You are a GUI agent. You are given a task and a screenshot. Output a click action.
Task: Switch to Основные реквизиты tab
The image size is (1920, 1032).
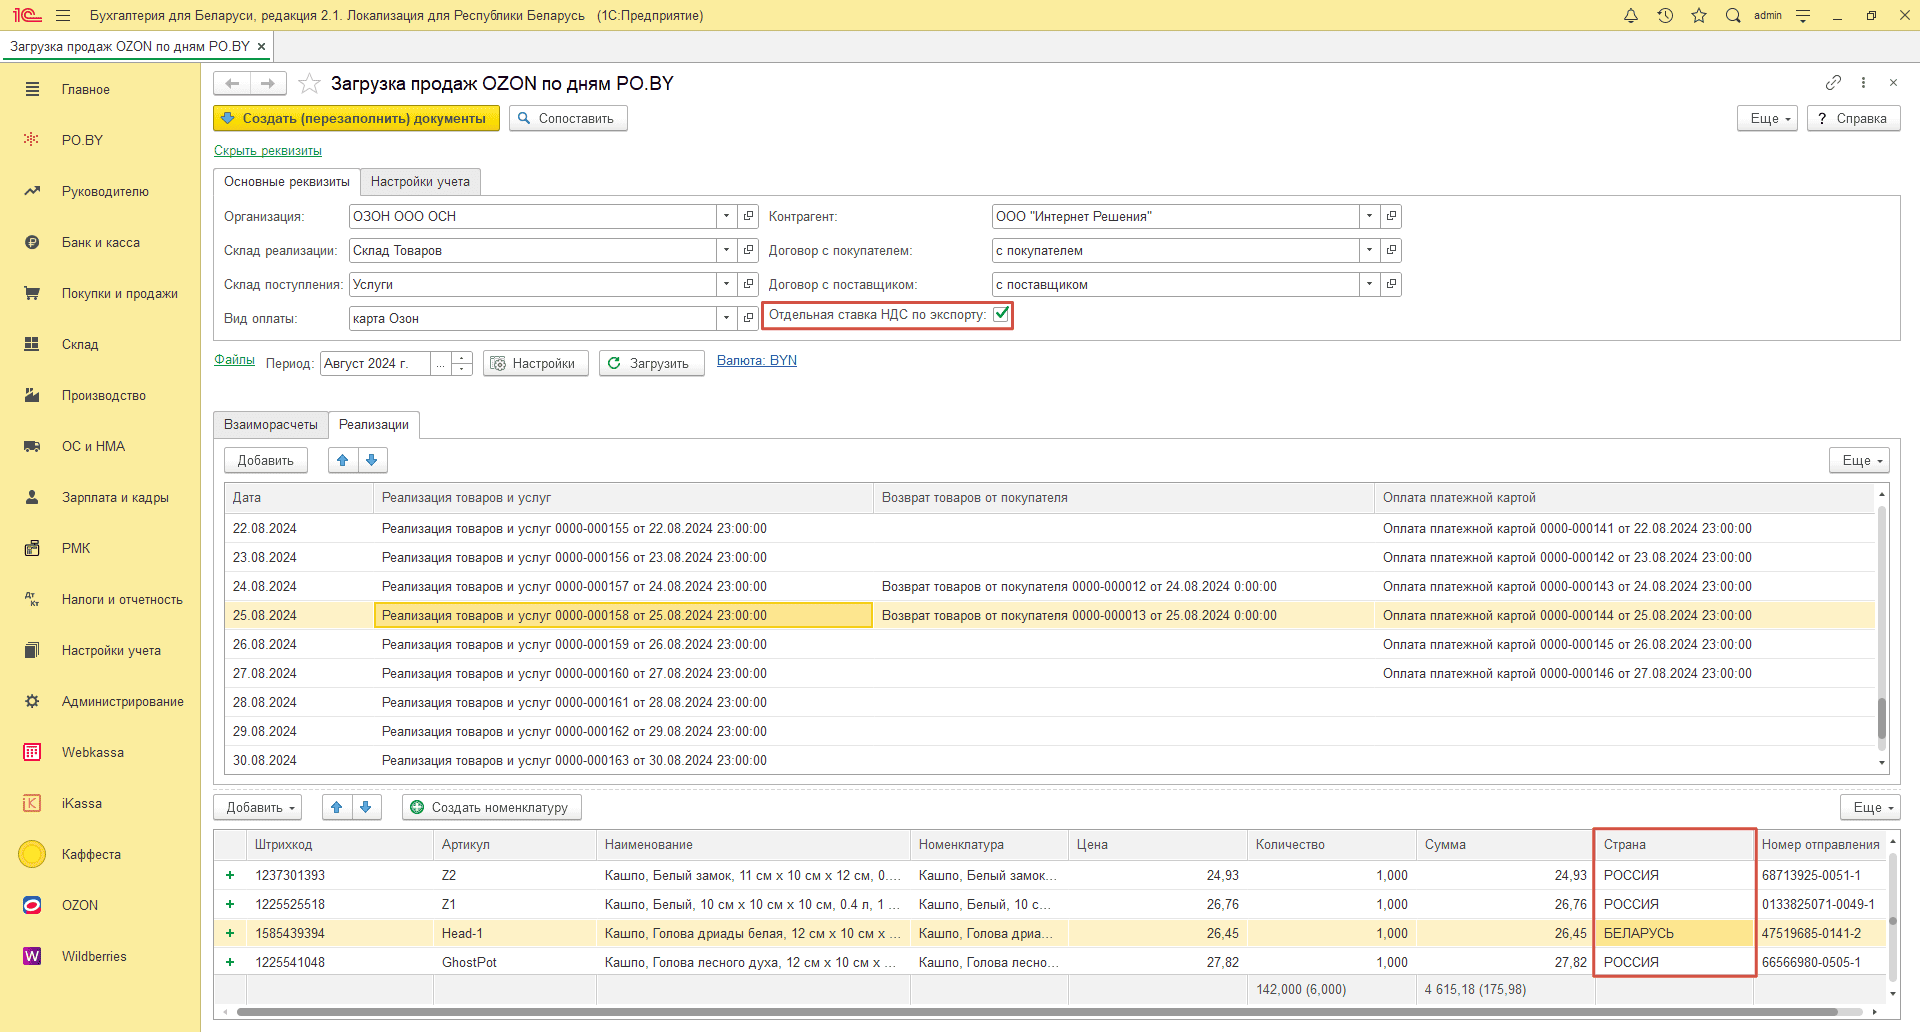tap(287, 181)
